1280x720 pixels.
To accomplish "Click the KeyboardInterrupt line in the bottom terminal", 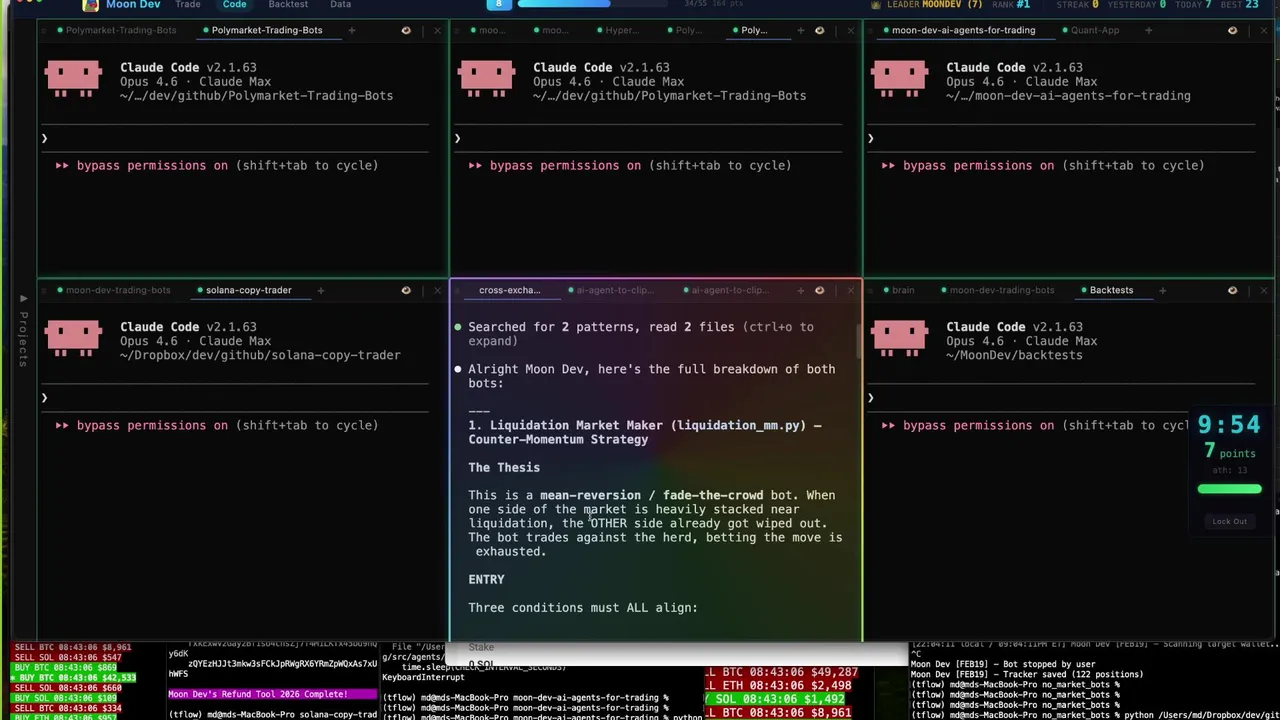I will (422, 677).
